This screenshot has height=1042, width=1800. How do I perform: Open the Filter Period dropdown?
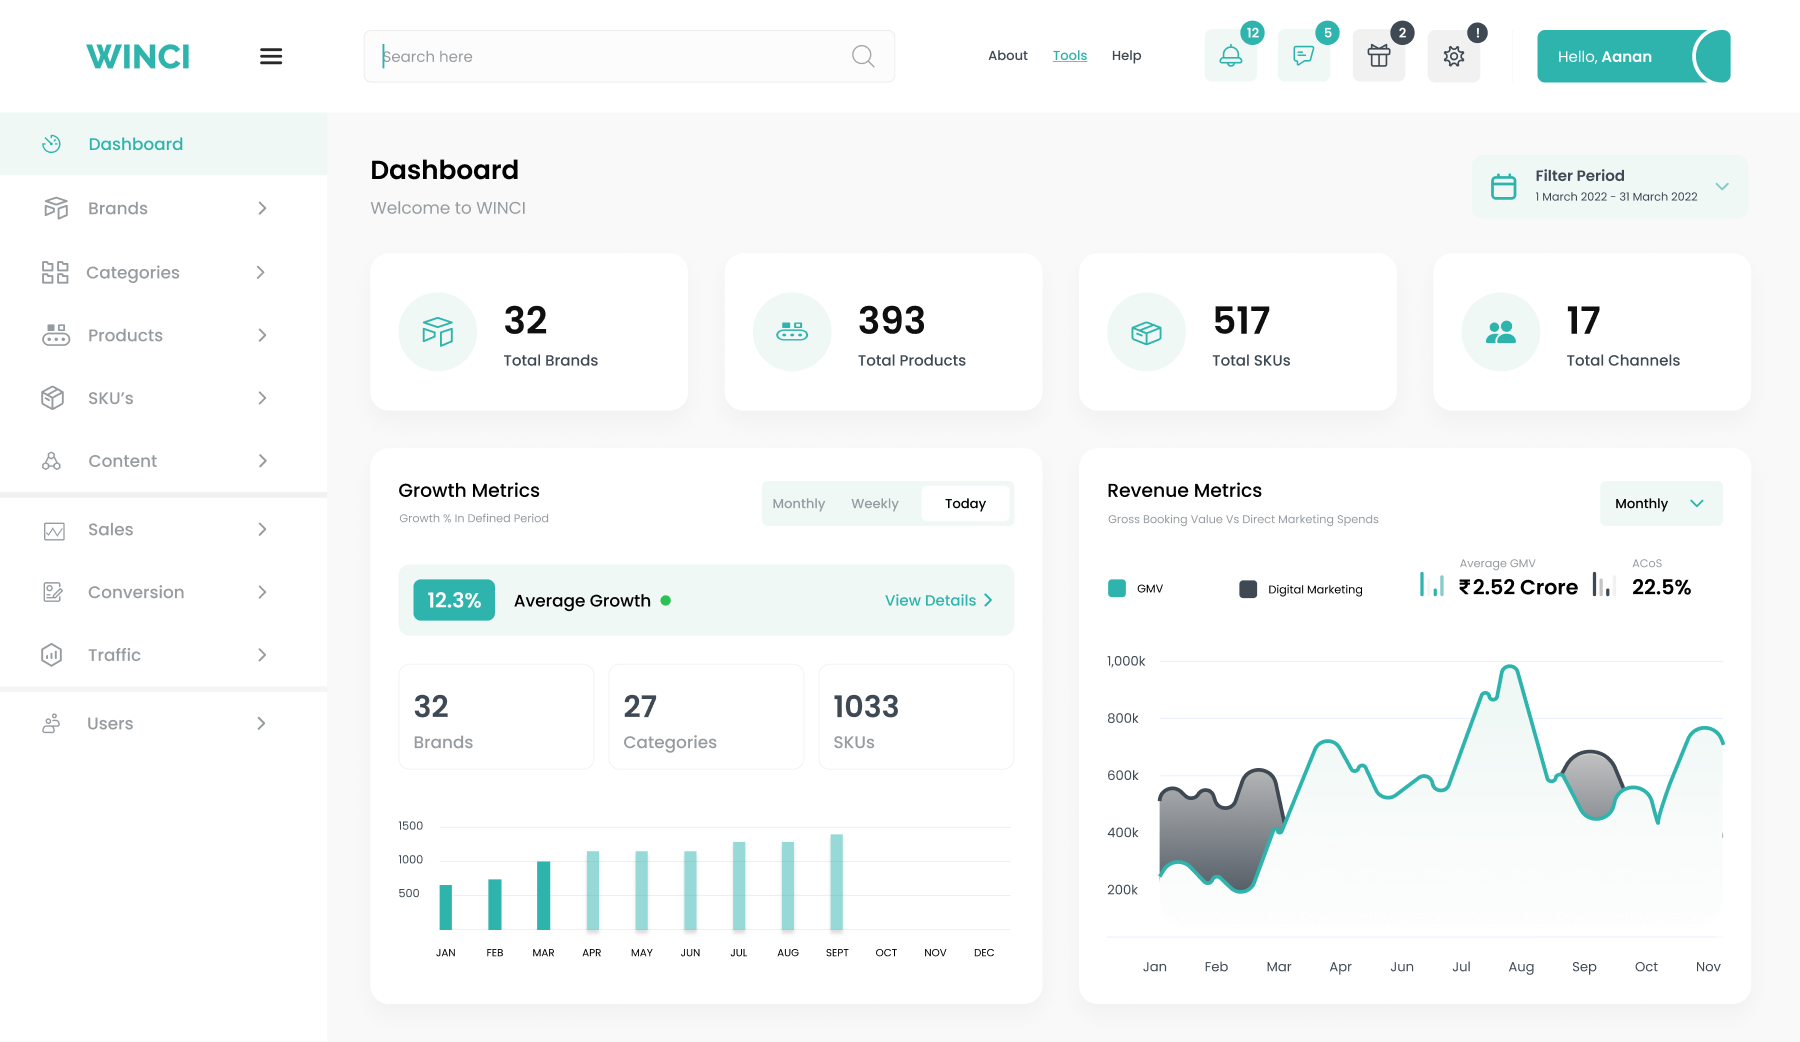(x=1610, y=186)
